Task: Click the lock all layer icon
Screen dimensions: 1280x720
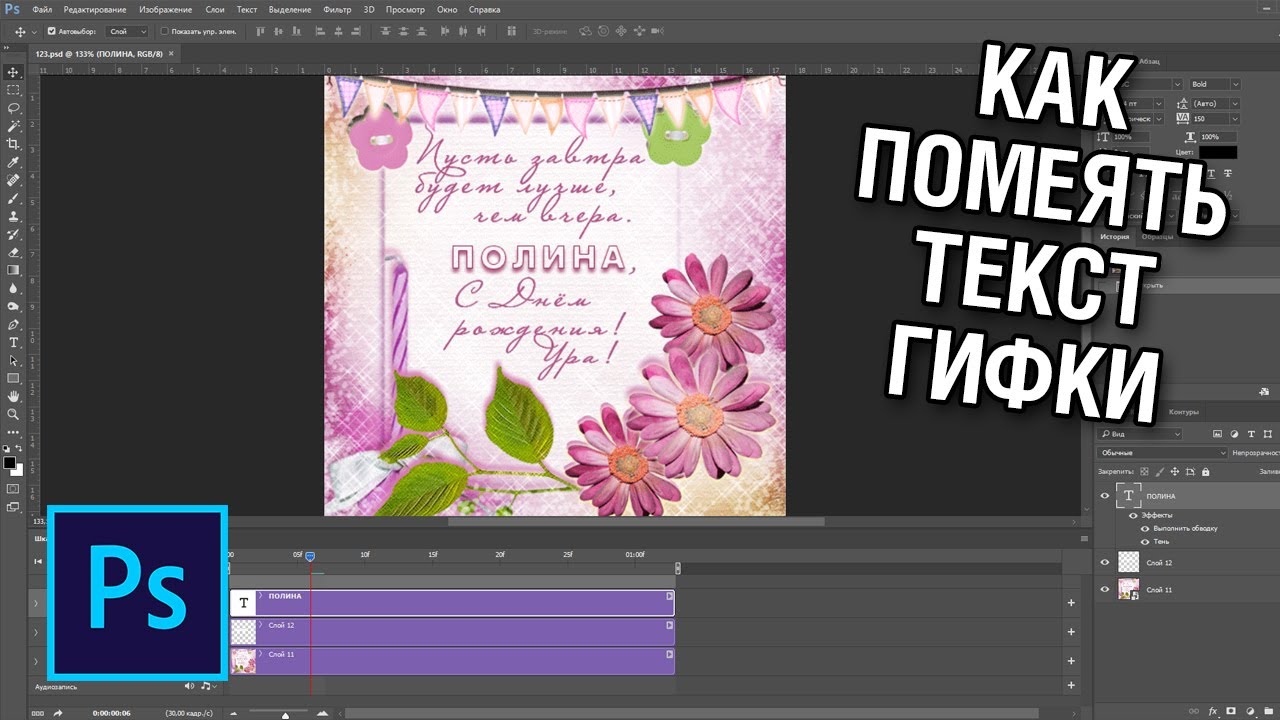Action: pyautogui.click(x=1205, y=471)
